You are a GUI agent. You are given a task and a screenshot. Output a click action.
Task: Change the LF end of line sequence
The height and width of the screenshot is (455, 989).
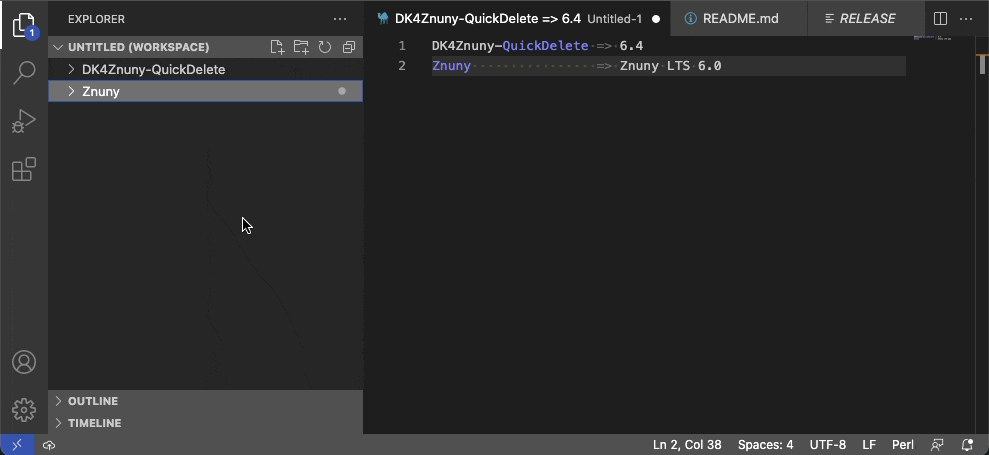pos(869,445)
